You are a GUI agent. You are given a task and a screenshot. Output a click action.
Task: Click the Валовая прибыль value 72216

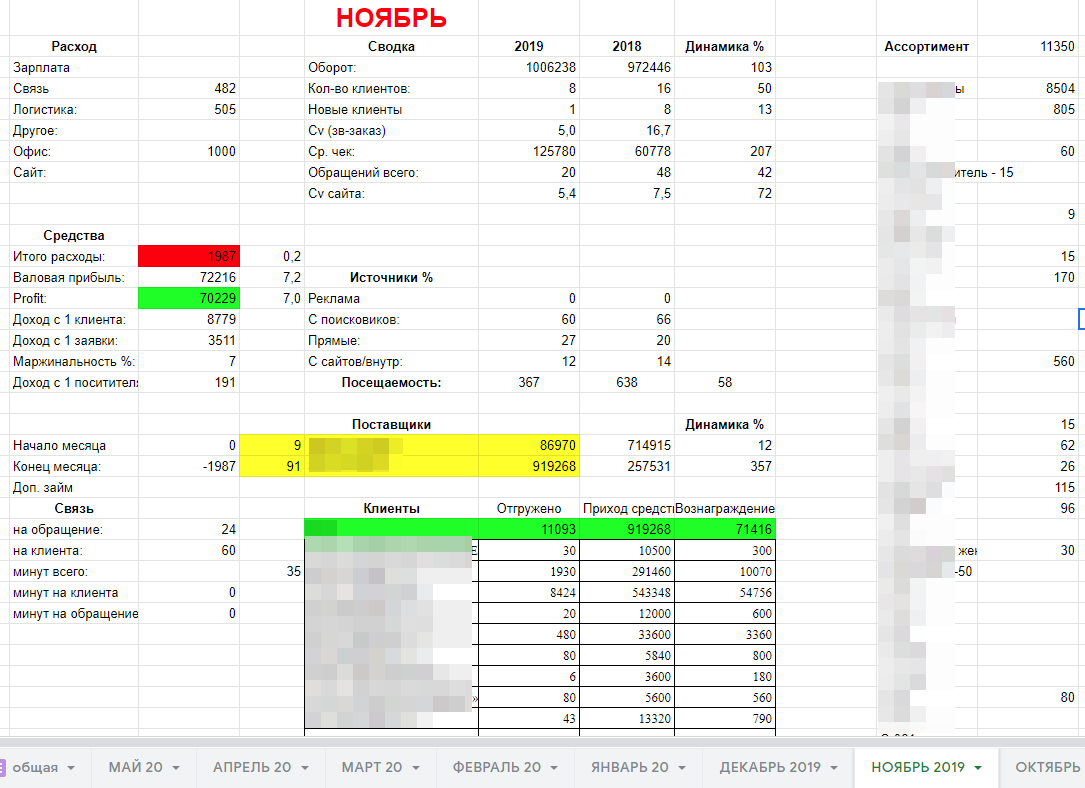click(188, 278)
